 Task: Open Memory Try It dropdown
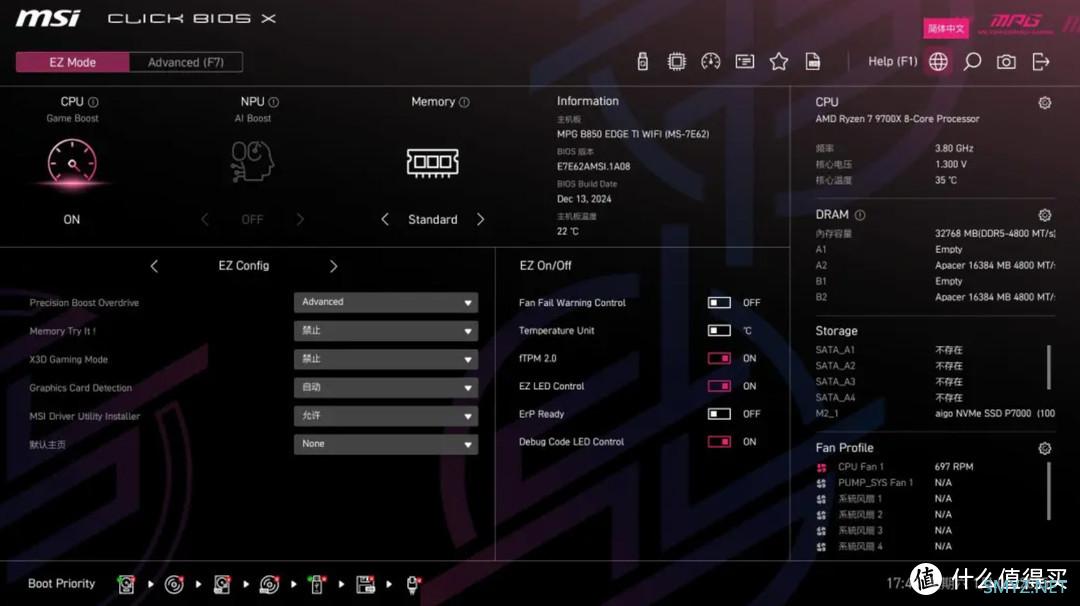[386, 331]
